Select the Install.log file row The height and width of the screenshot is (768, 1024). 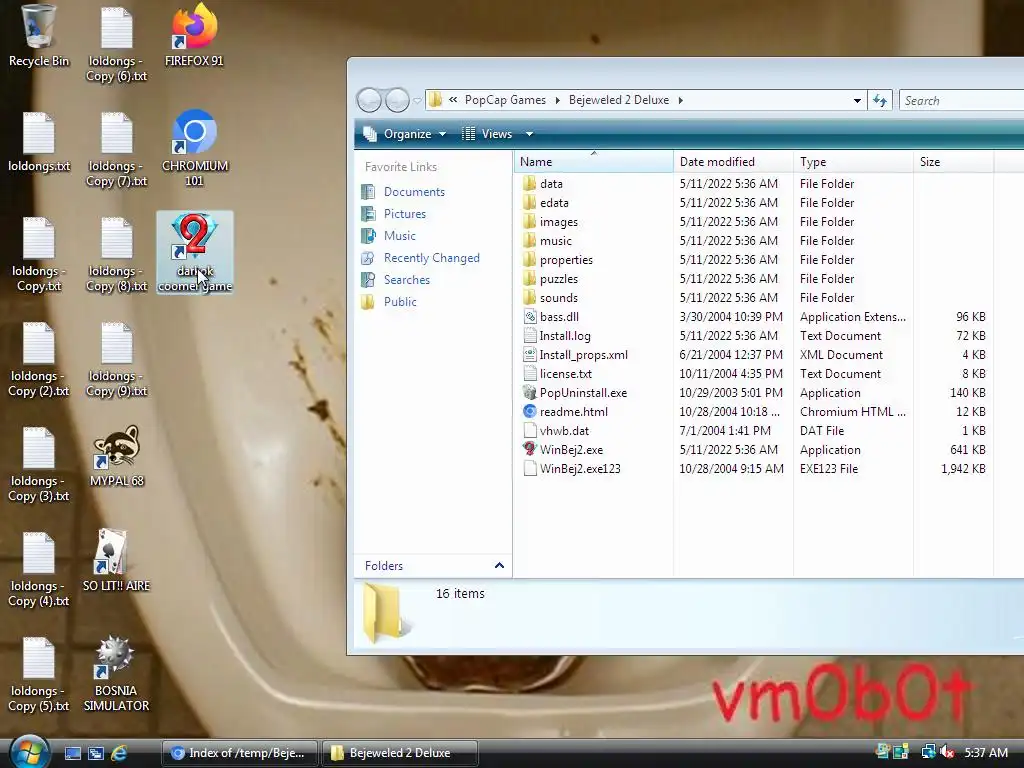click(754, 336)
